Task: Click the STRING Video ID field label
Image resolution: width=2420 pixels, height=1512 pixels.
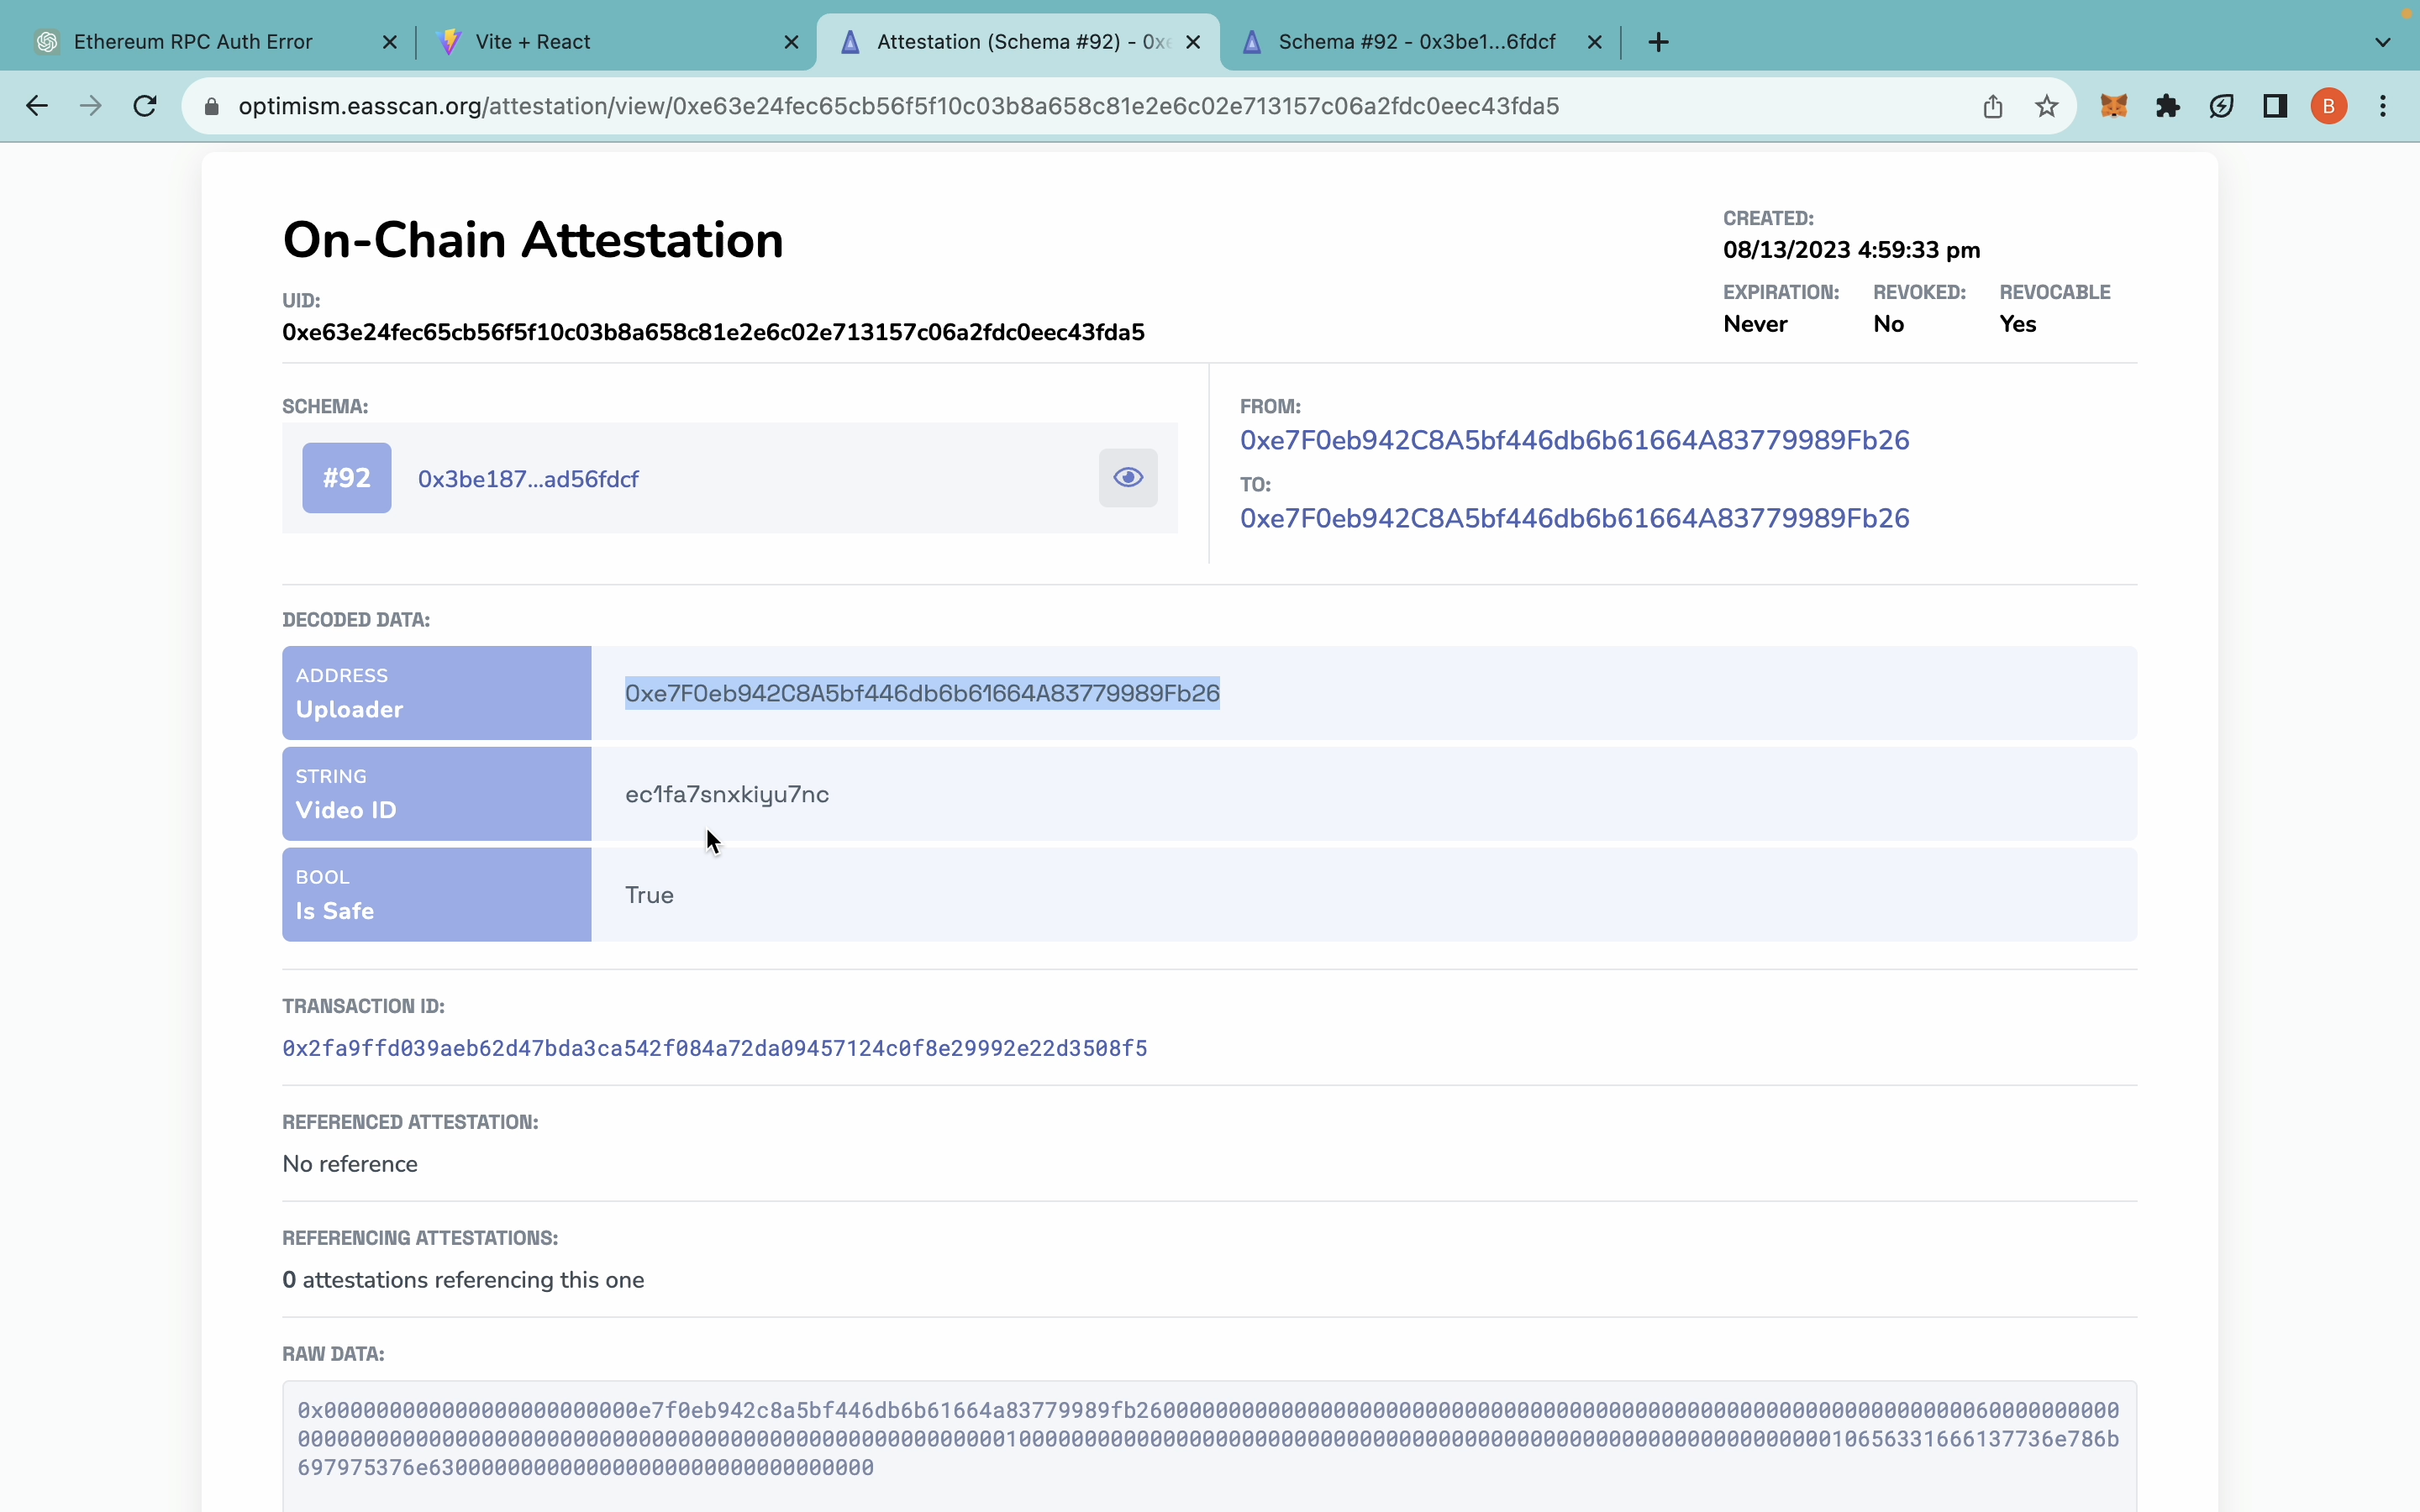Action: tap(437, 794)
